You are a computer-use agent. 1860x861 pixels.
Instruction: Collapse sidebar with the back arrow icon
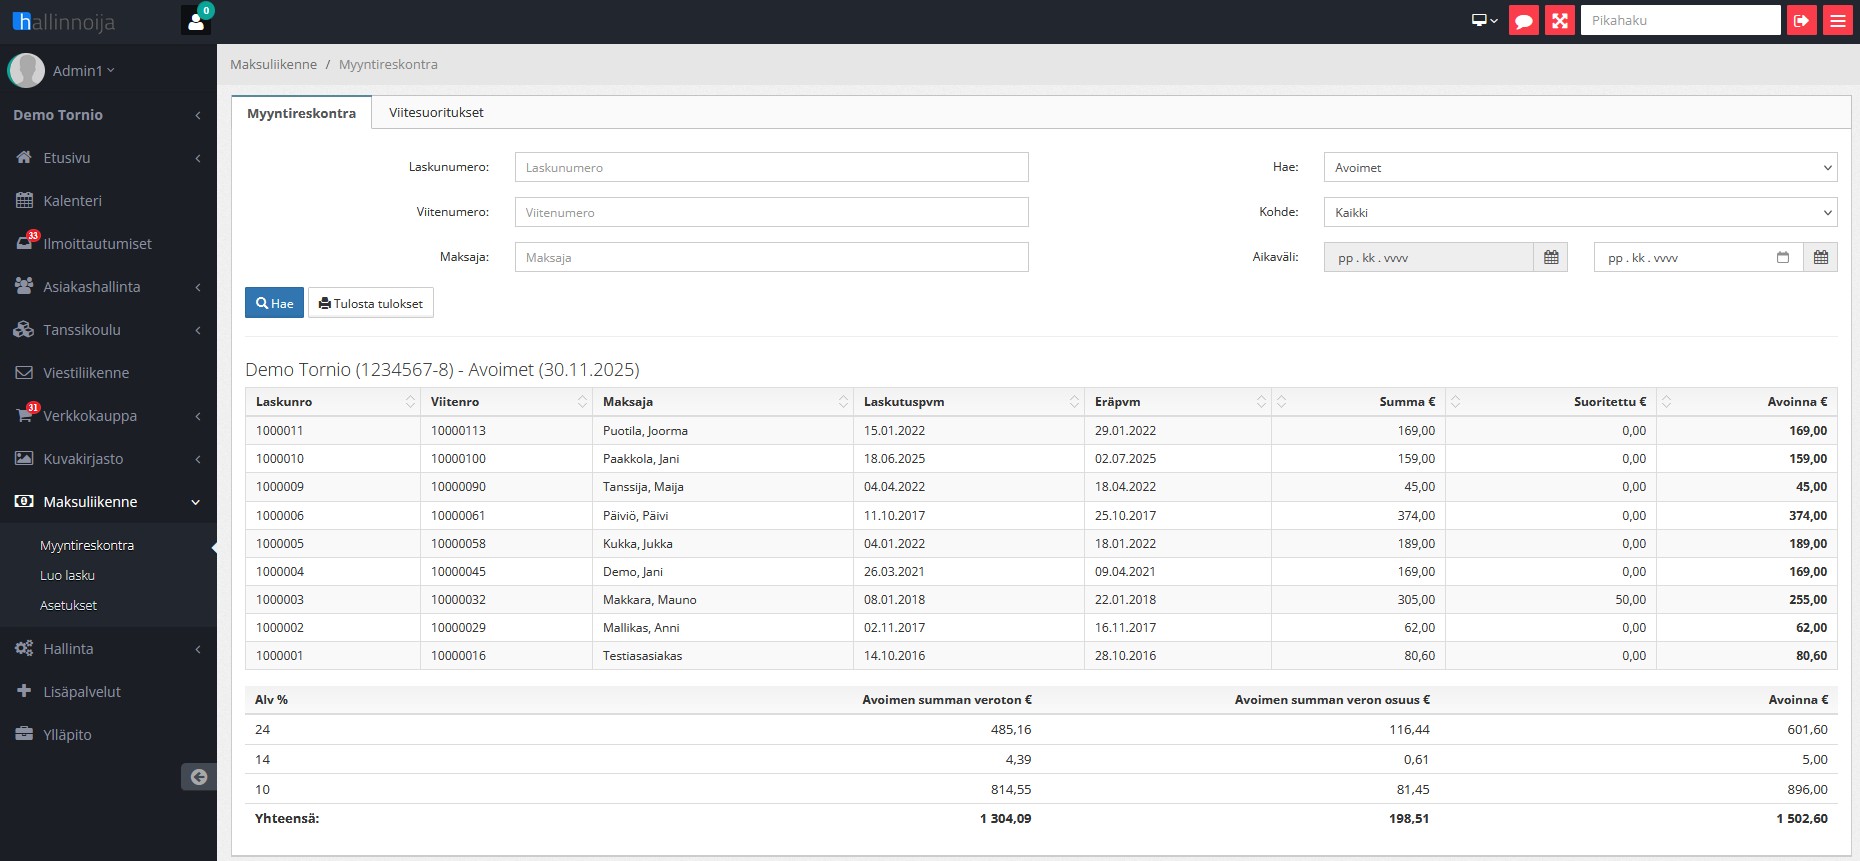pyautogui.click(x=198, y=777)
